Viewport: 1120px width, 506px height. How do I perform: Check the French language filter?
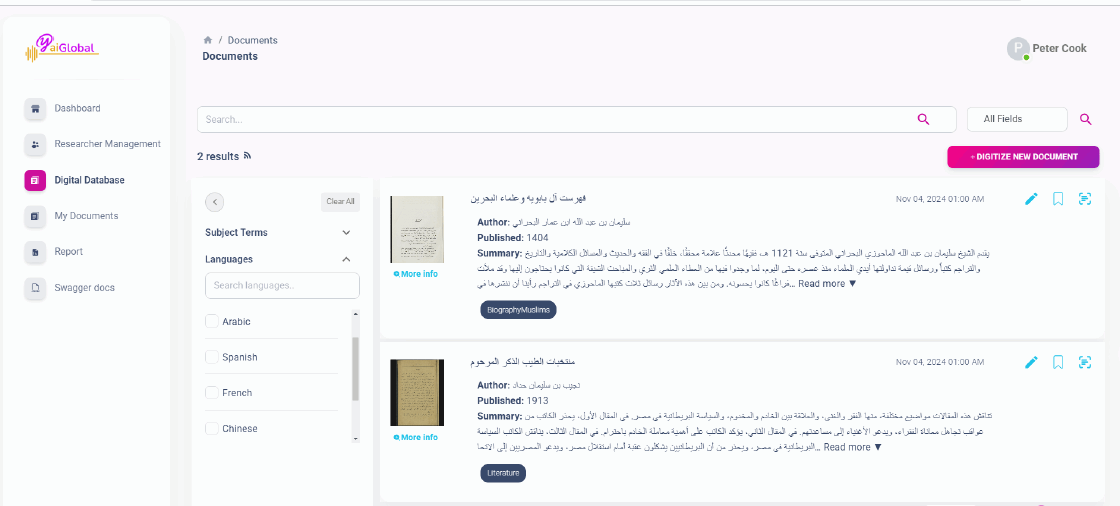[211, 392]
